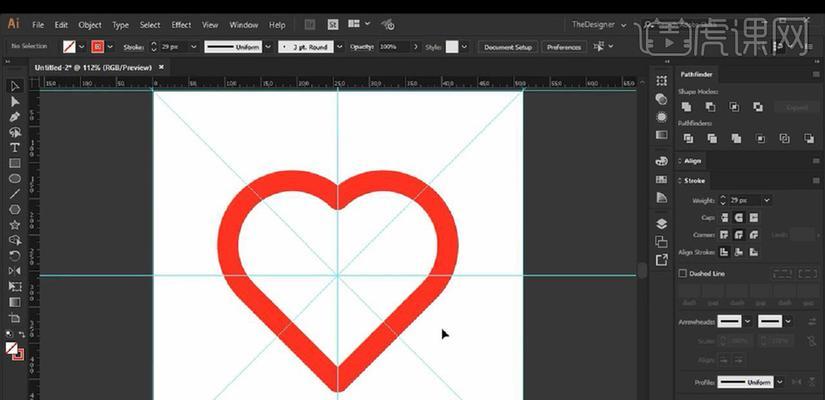The width and height of the screenshot is (825, 400).
Task: Click the Unite shape mode icon
Action: click(687, 107)
